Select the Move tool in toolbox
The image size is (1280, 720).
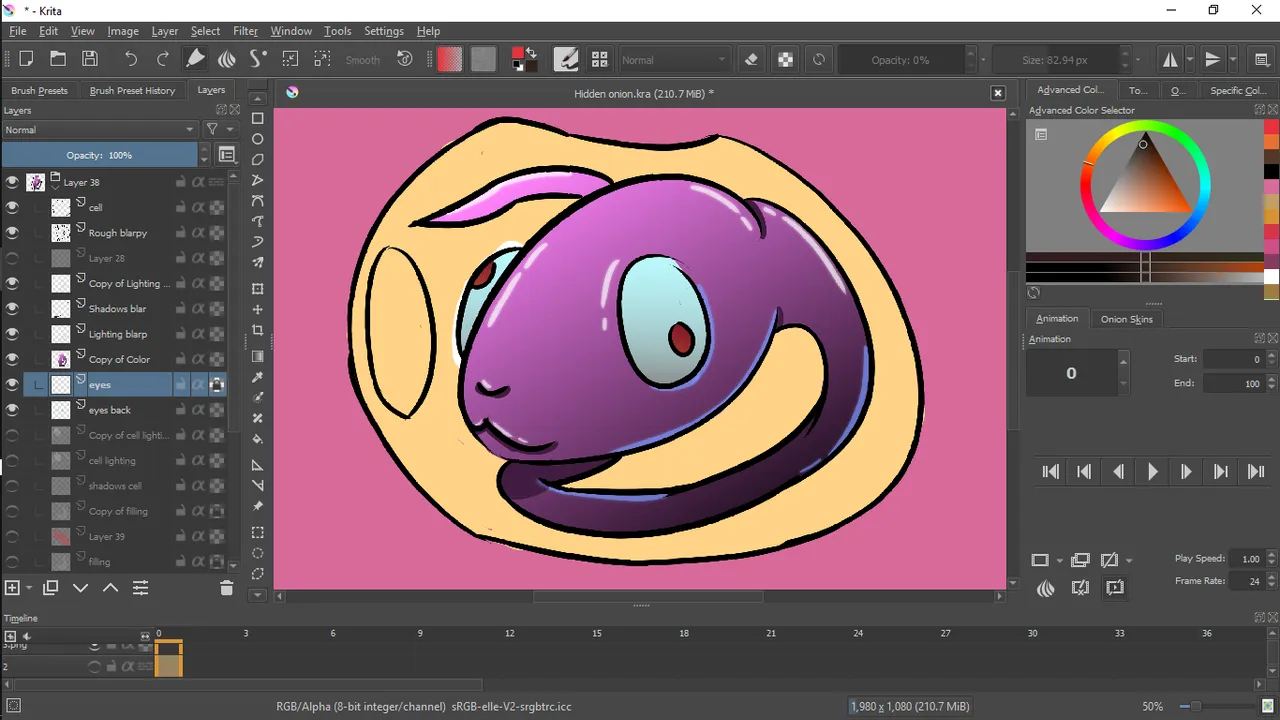click(257, 310)
